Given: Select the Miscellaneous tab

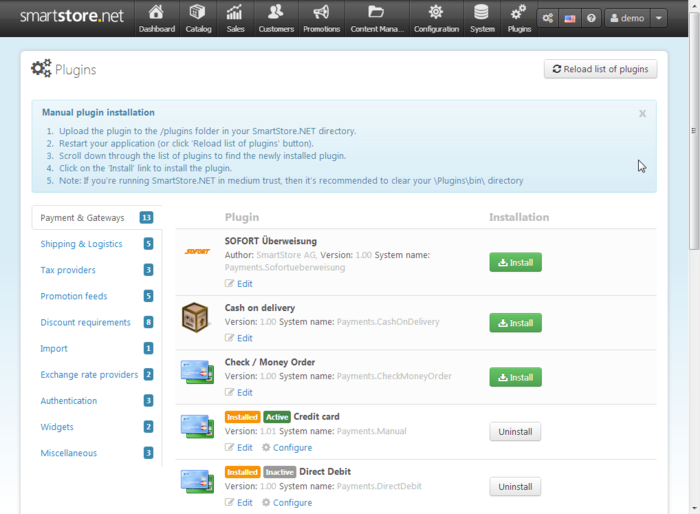Looking at the screenshot, I should click(x=96, y=453).
